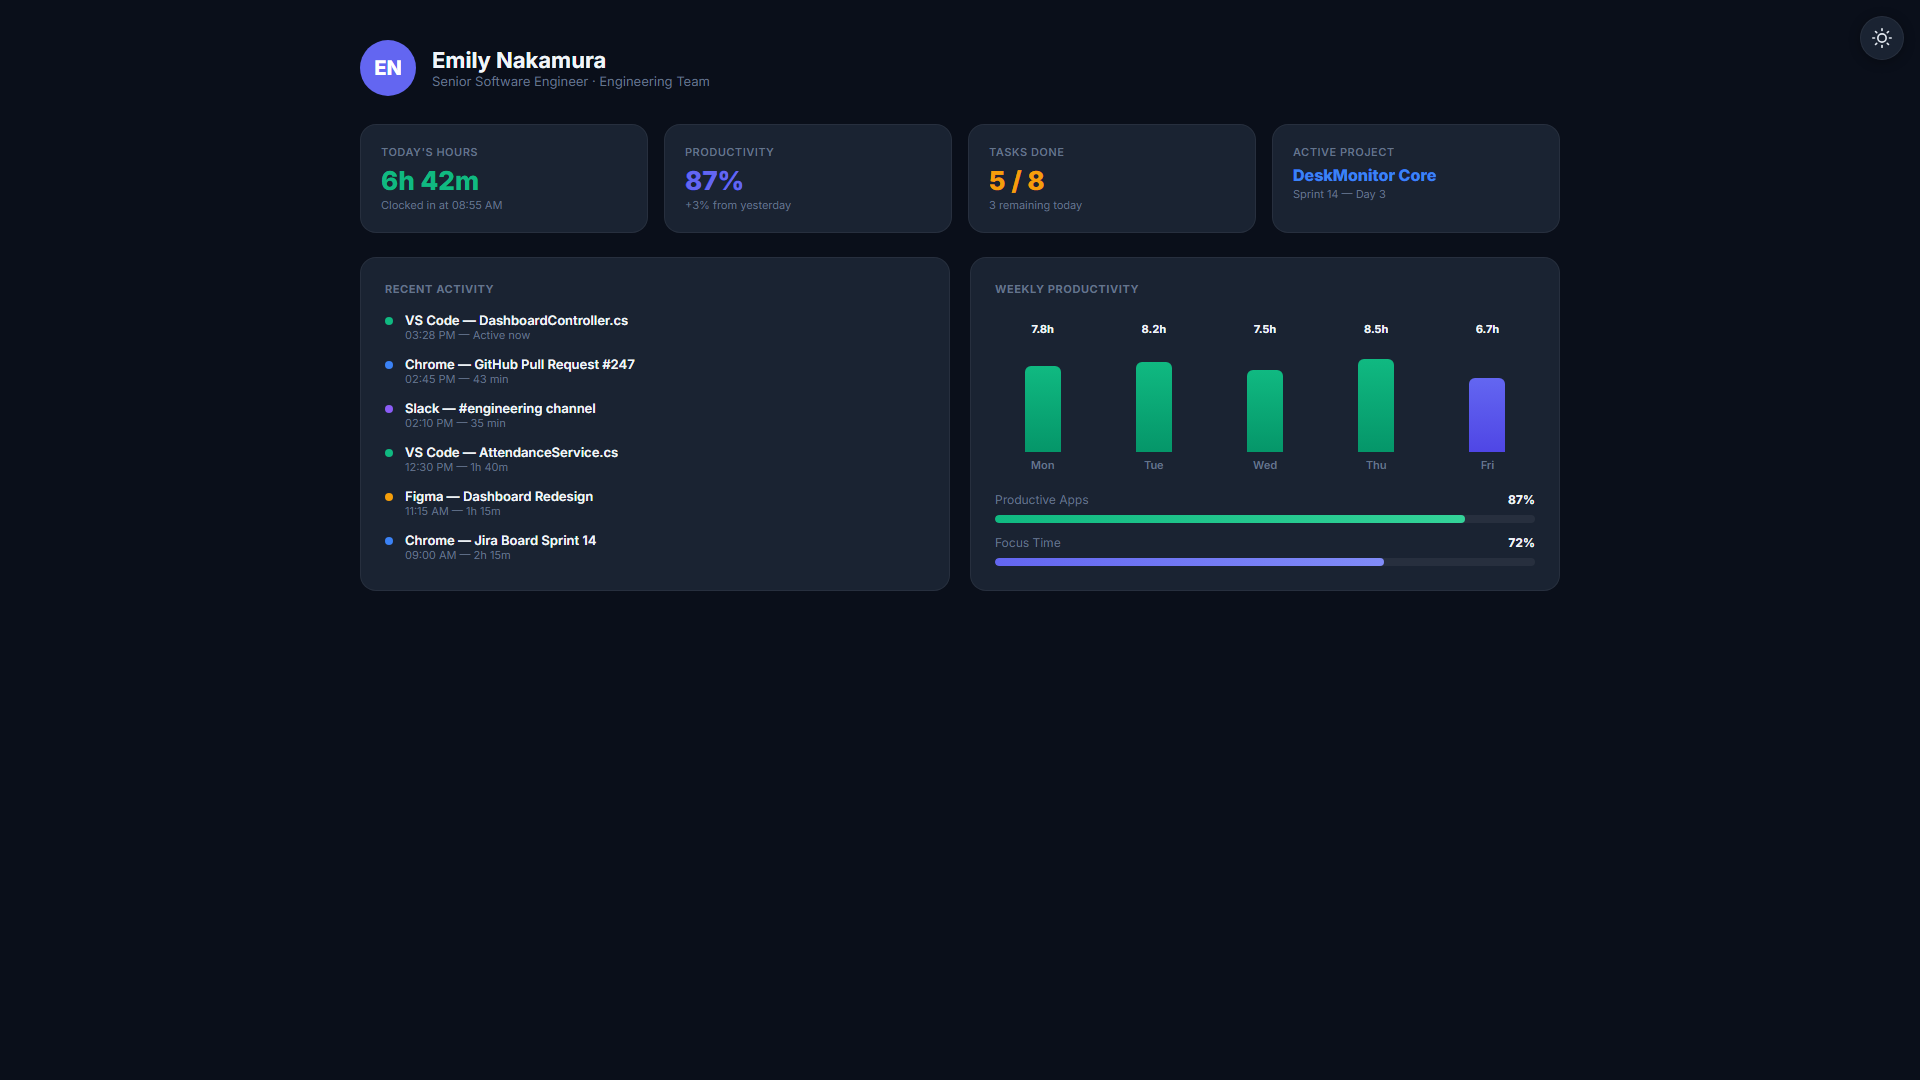Click Sprint 14 — Day 3 text
Image resolution: width=1920 pixels, height=1080 pixels.
tap(1339, 194)
